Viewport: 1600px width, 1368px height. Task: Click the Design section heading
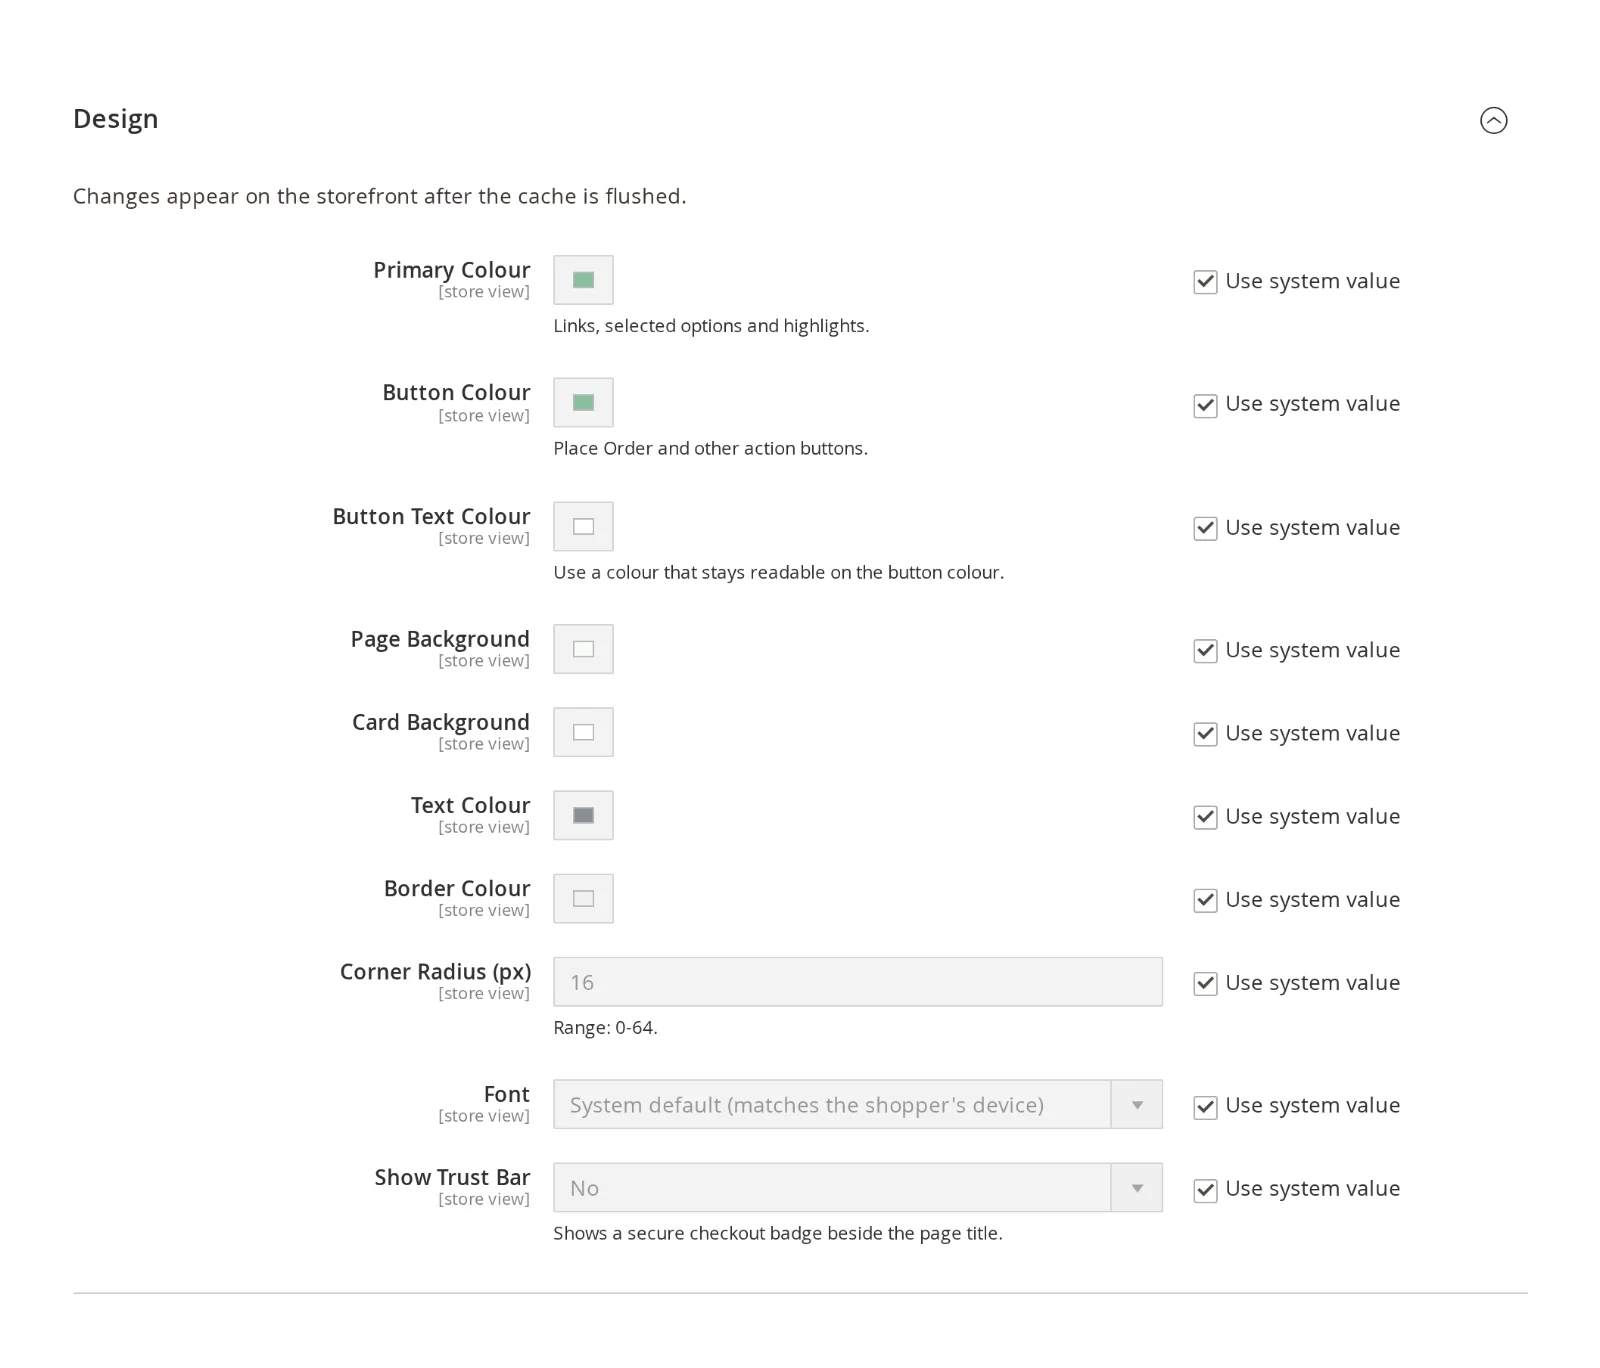pos(116,119)
